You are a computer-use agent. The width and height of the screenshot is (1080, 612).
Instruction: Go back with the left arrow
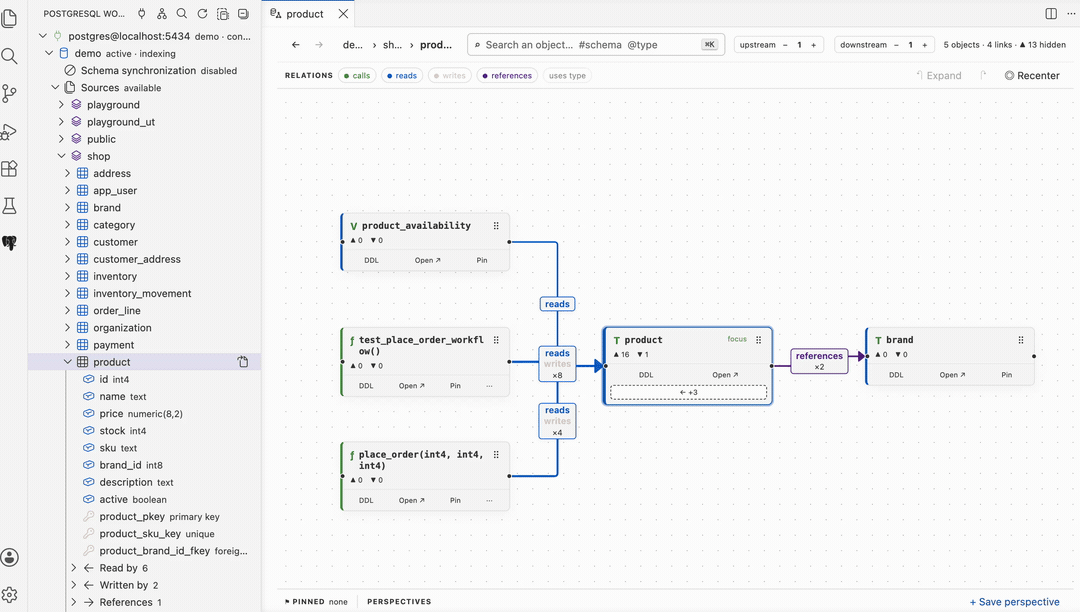coord(295,45)
